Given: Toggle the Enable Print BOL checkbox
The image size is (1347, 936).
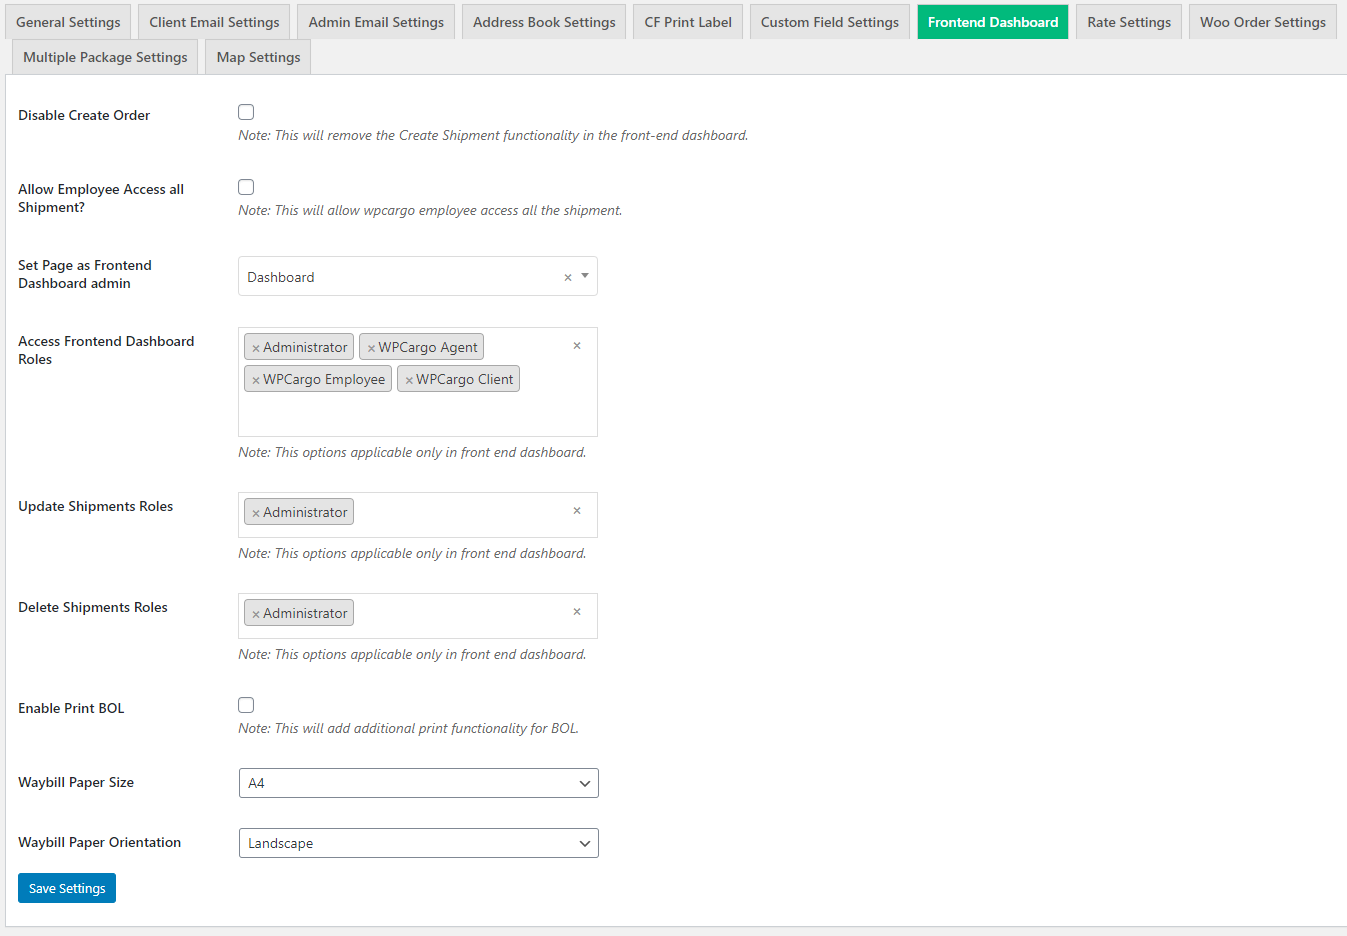Looking at the screenshot, I should click(x=246, y=705).
